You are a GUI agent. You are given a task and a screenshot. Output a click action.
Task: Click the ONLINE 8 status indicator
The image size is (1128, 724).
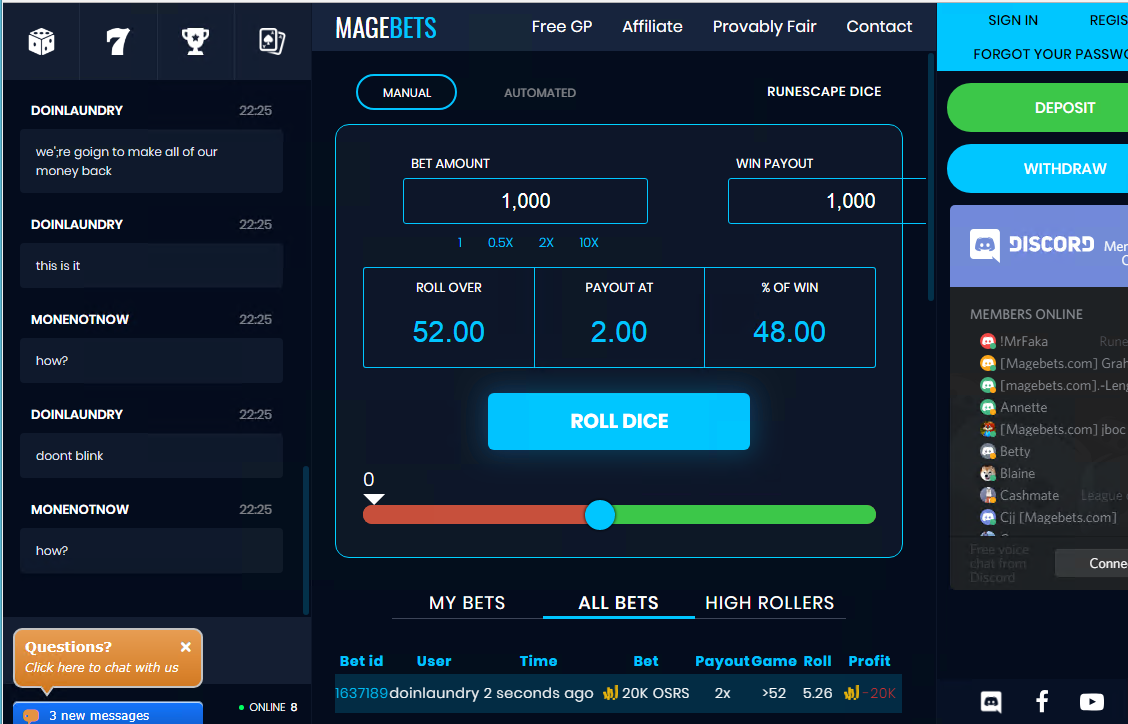268,707
